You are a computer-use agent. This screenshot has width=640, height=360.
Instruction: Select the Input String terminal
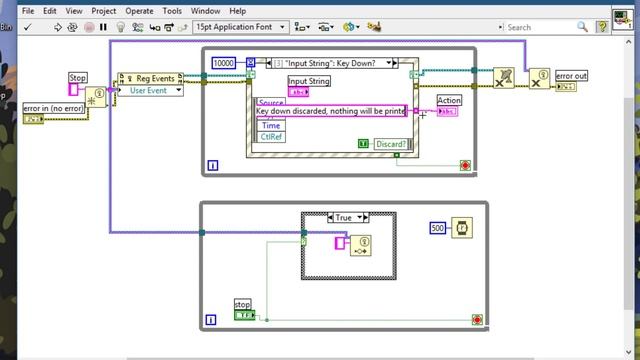pyautogui.click(x=298, y=92)
